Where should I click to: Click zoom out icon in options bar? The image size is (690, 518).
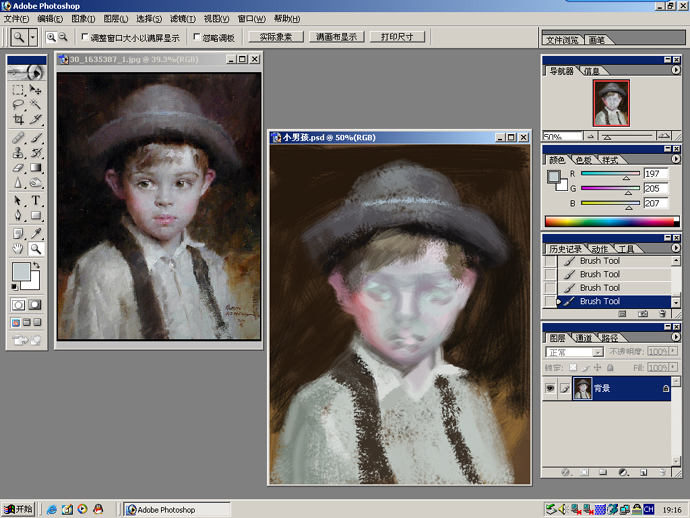tap(63, 37)
